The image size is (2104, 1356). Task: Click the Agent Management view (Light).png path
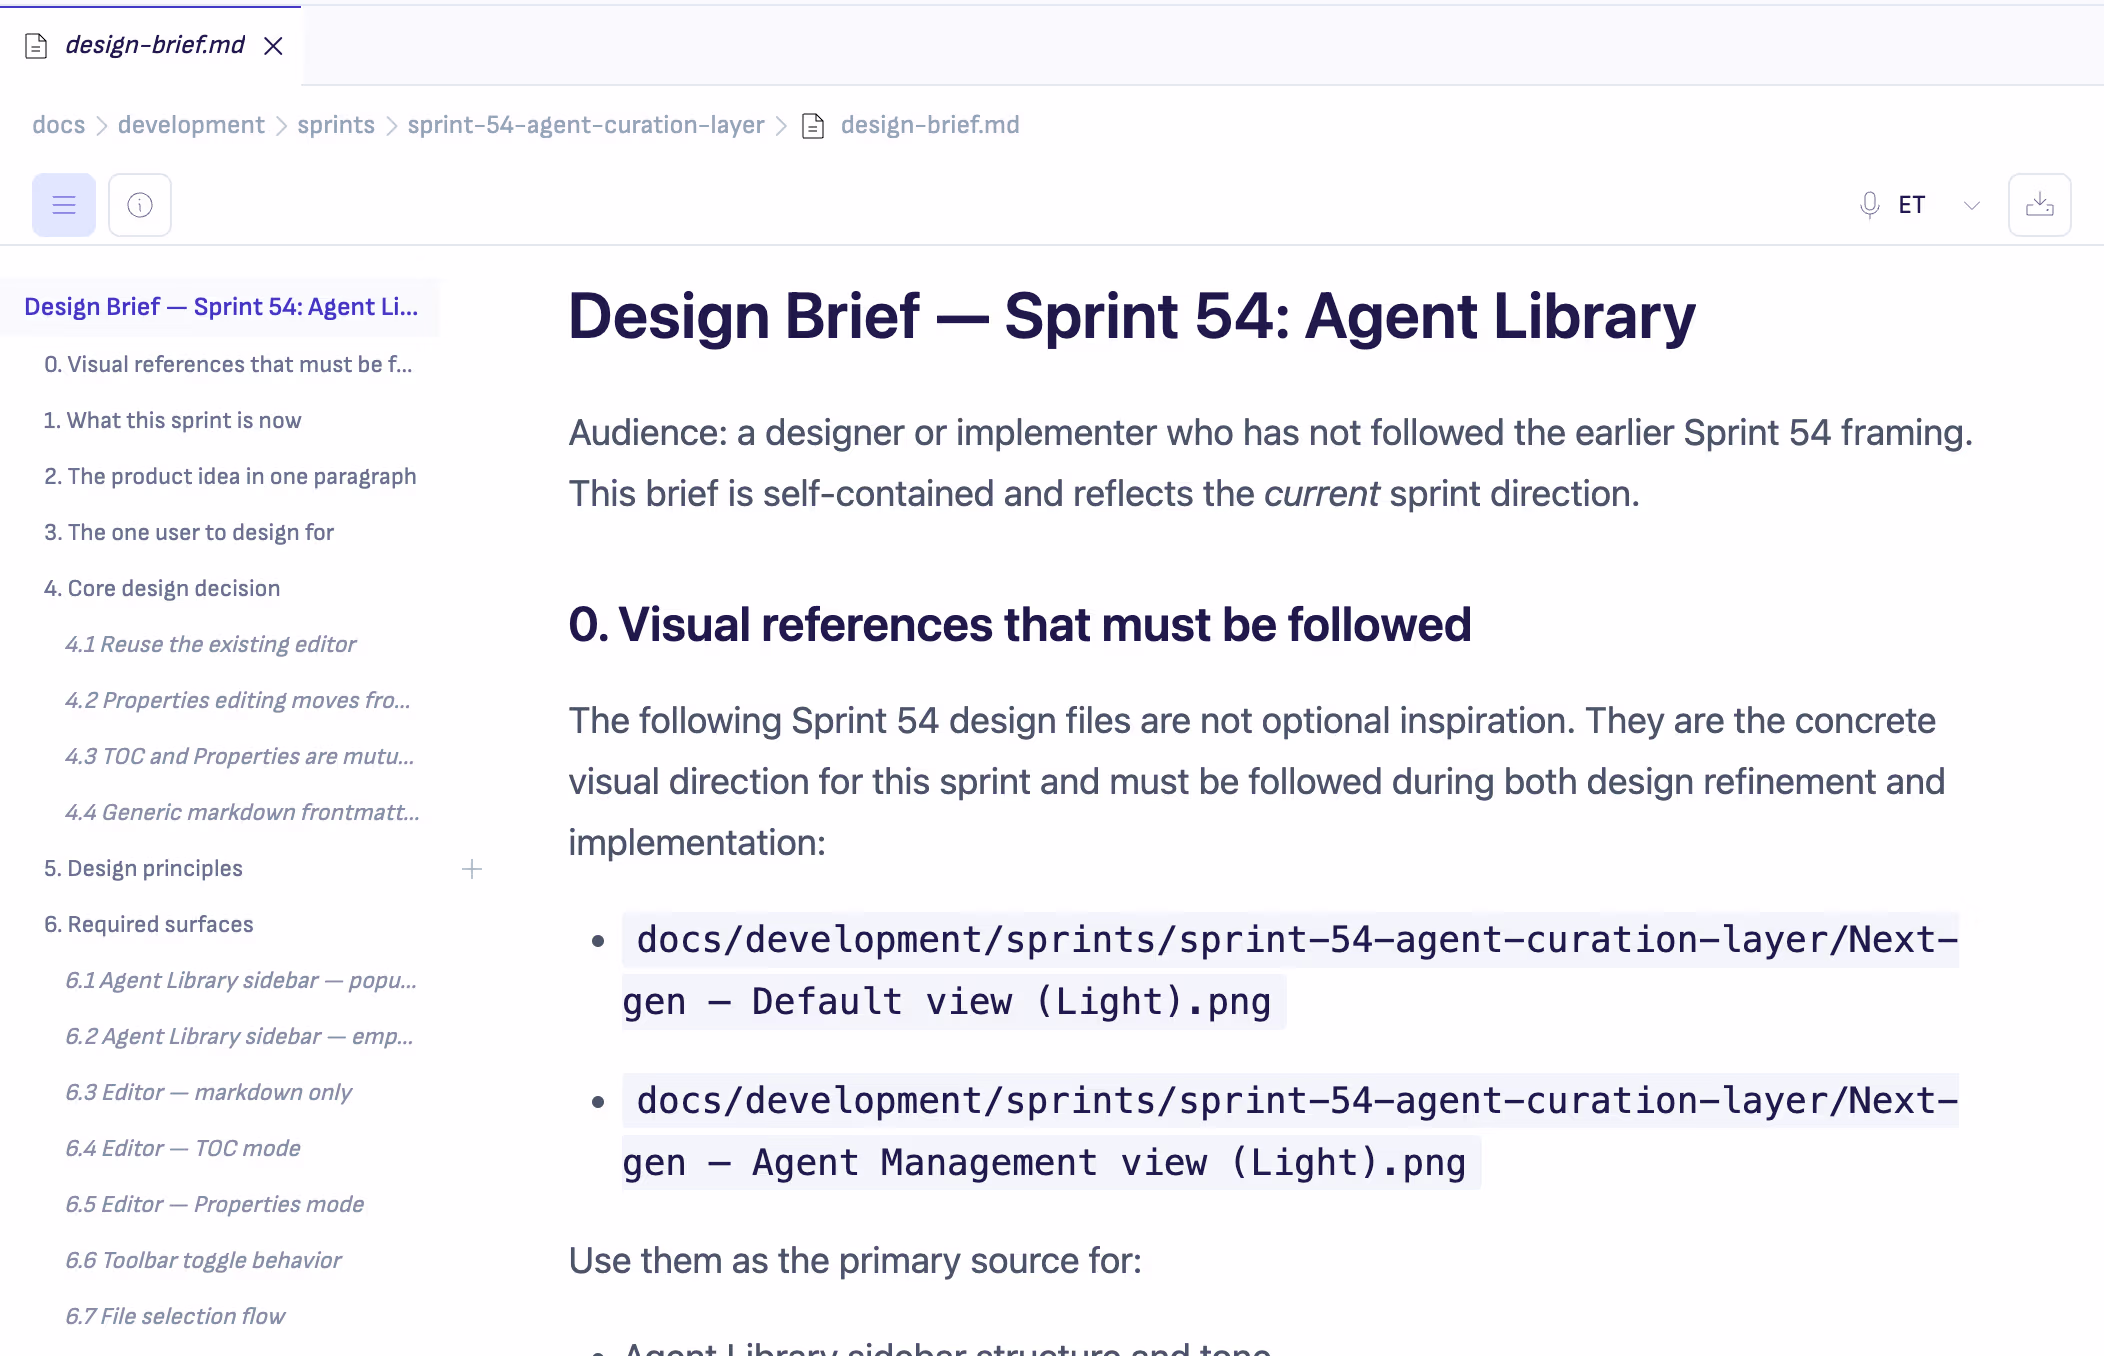coord(1290,1132)
